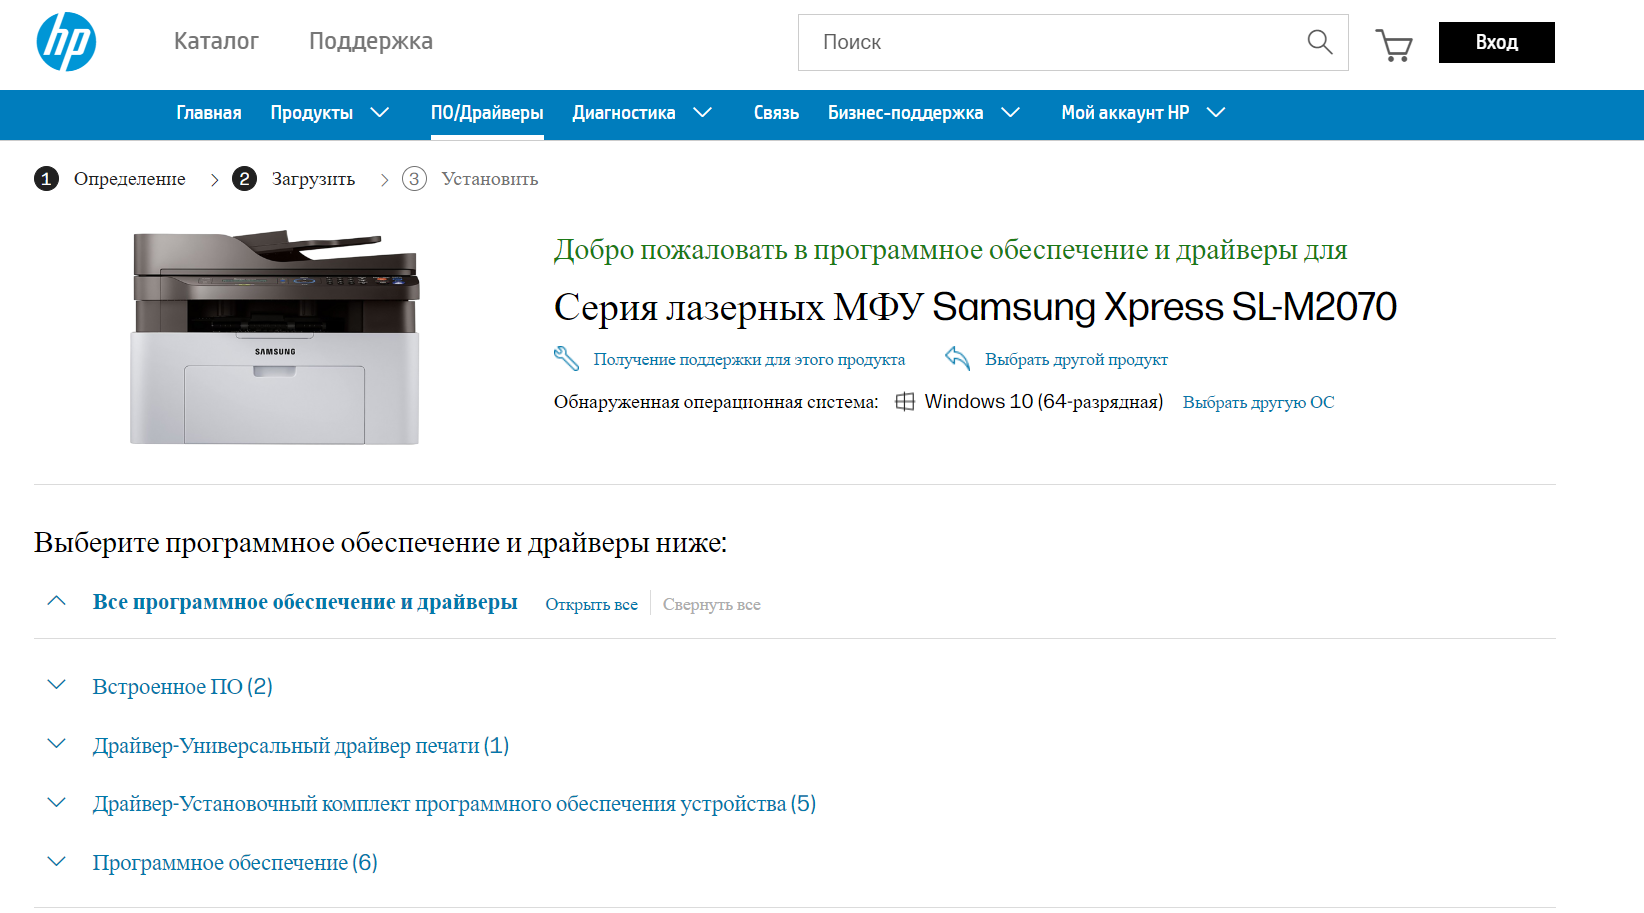Click the Samsung Xpress SL-M2070 product title
Image resolution: width=1644 pixels, height=913 pixels.
pos(975,307)
